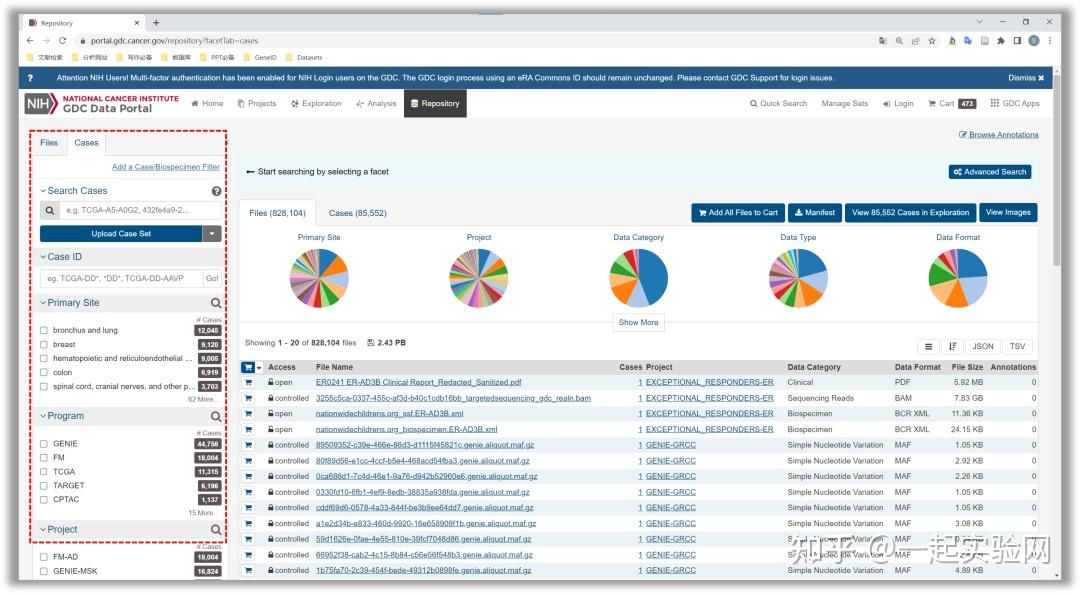1080x594 pixels.
Task: Collapse the Project facet
Action: click(59, 529)
